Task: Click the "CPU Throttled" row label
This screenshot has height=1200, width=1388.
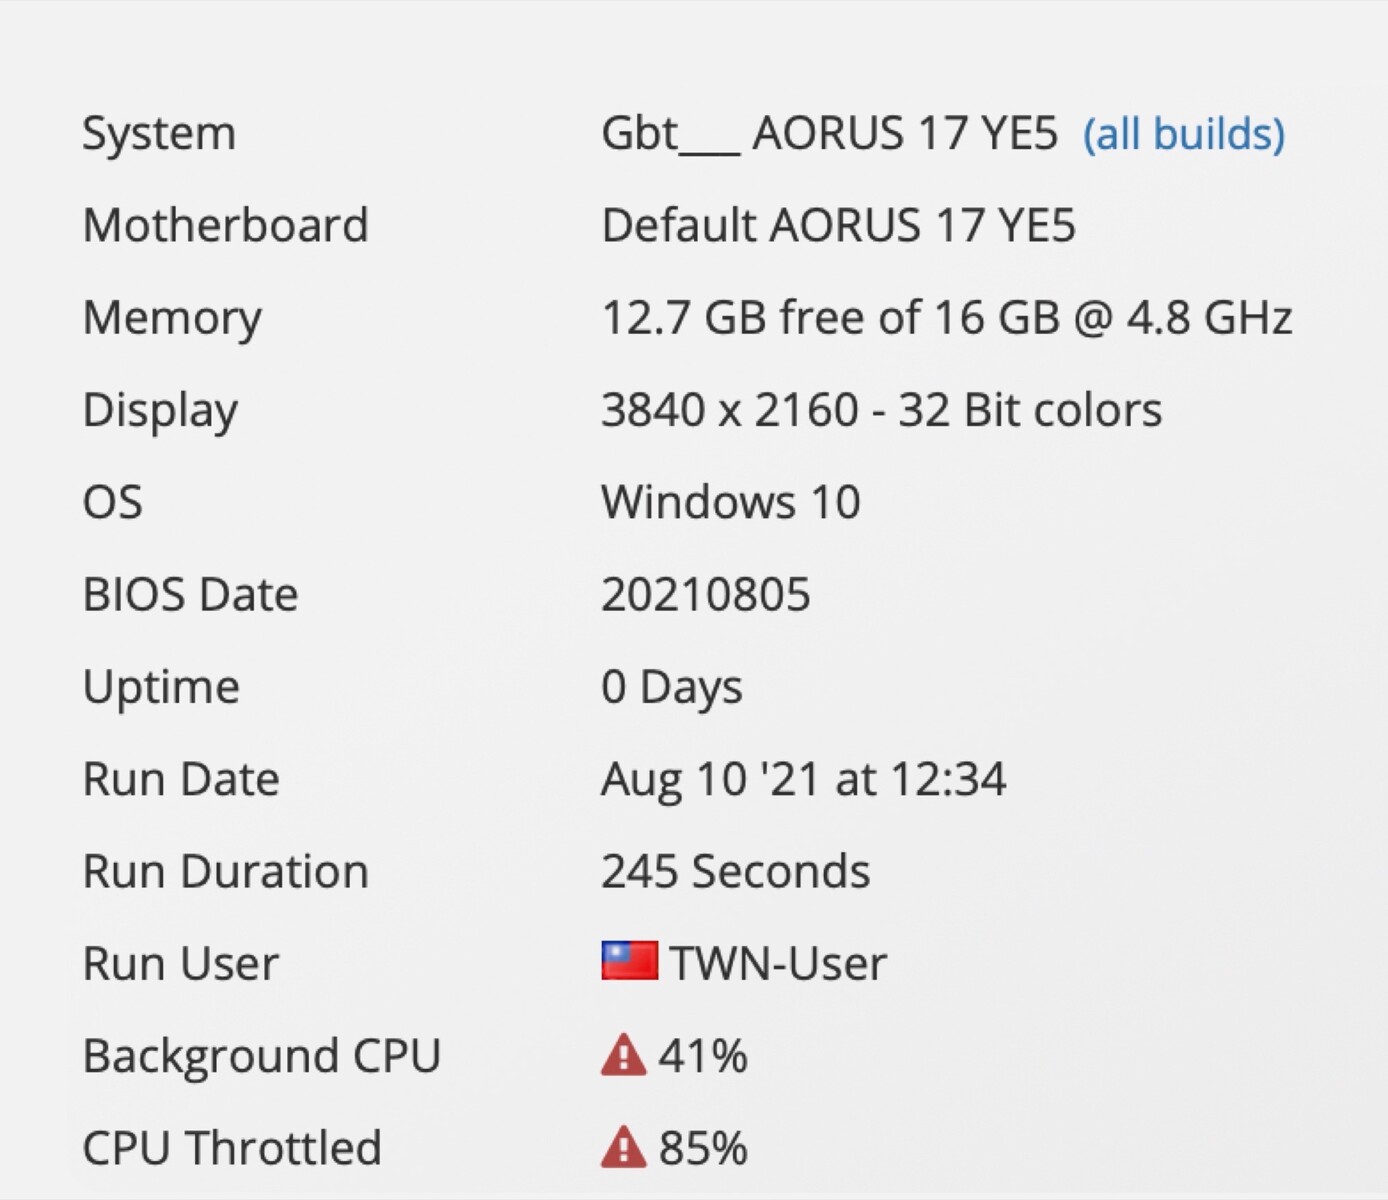Action: tap(232, 1148)
